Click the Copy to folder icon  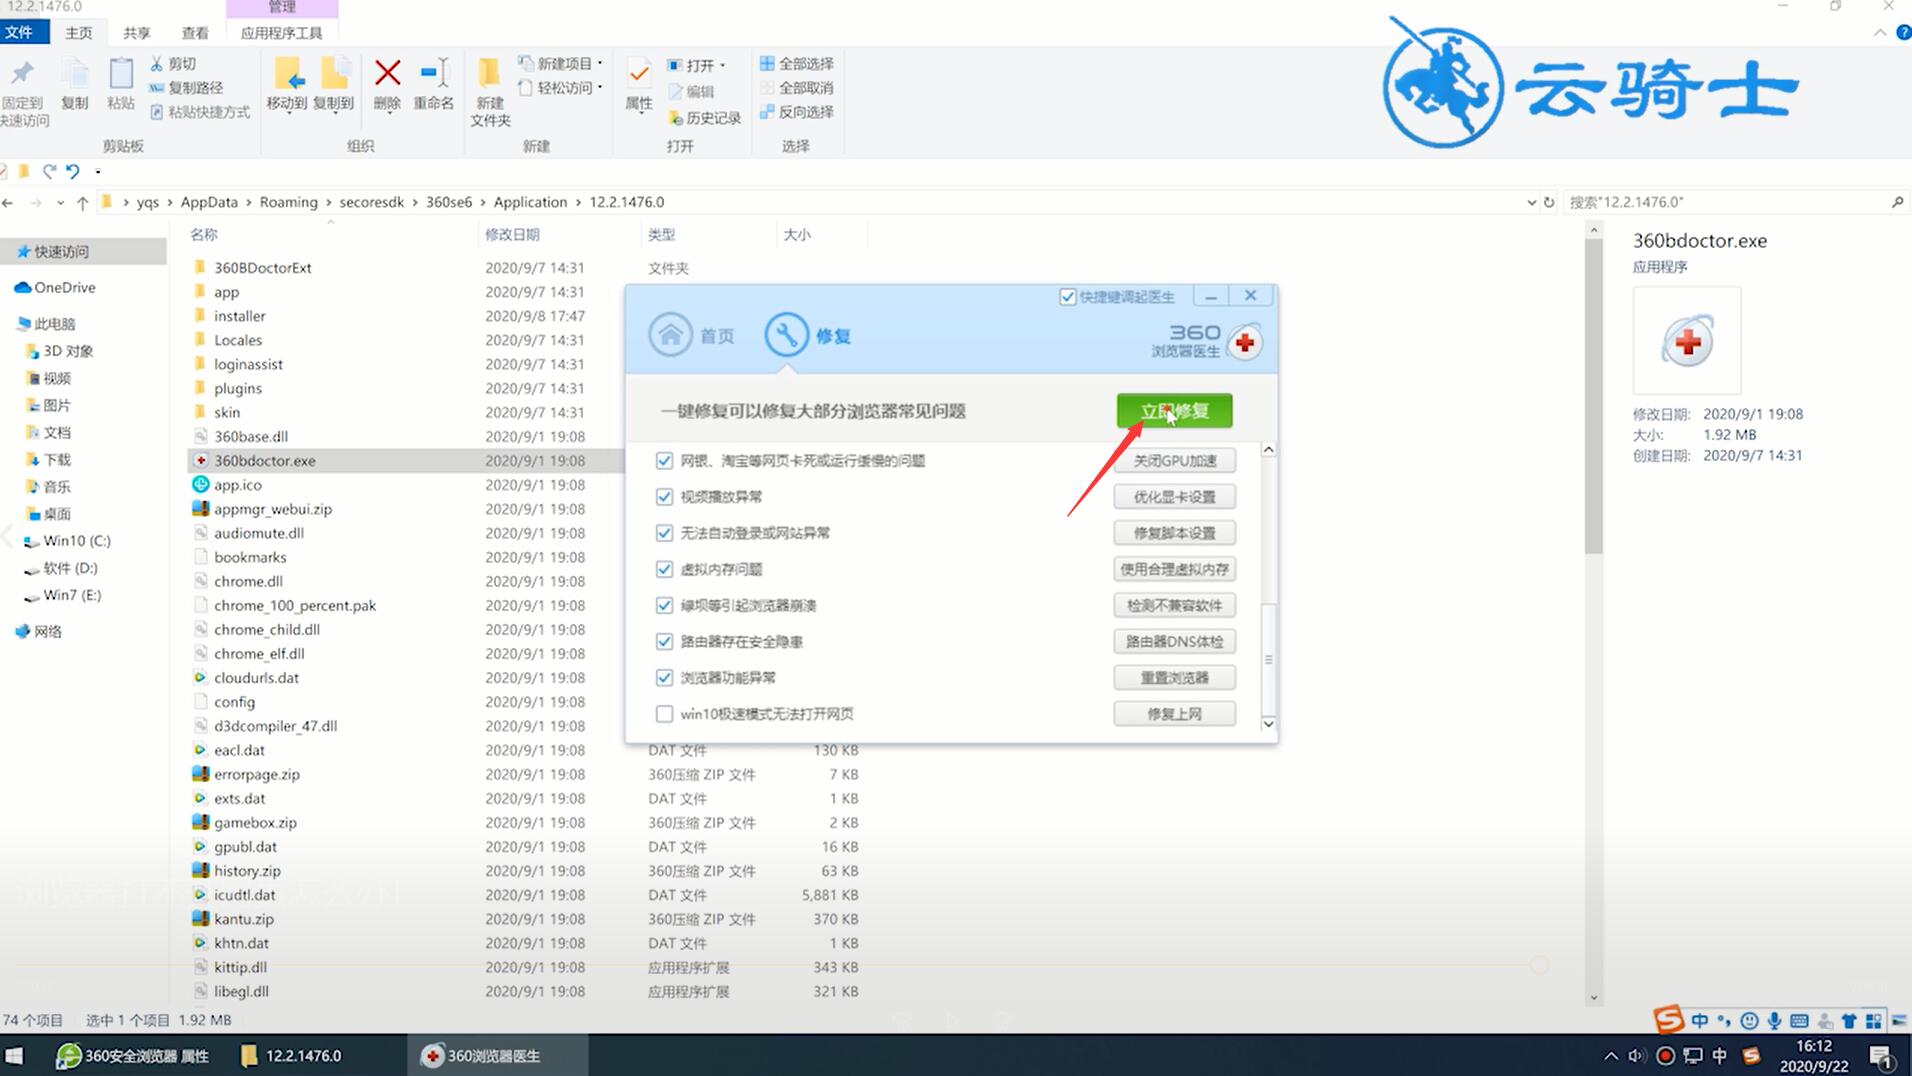point(334,74)
